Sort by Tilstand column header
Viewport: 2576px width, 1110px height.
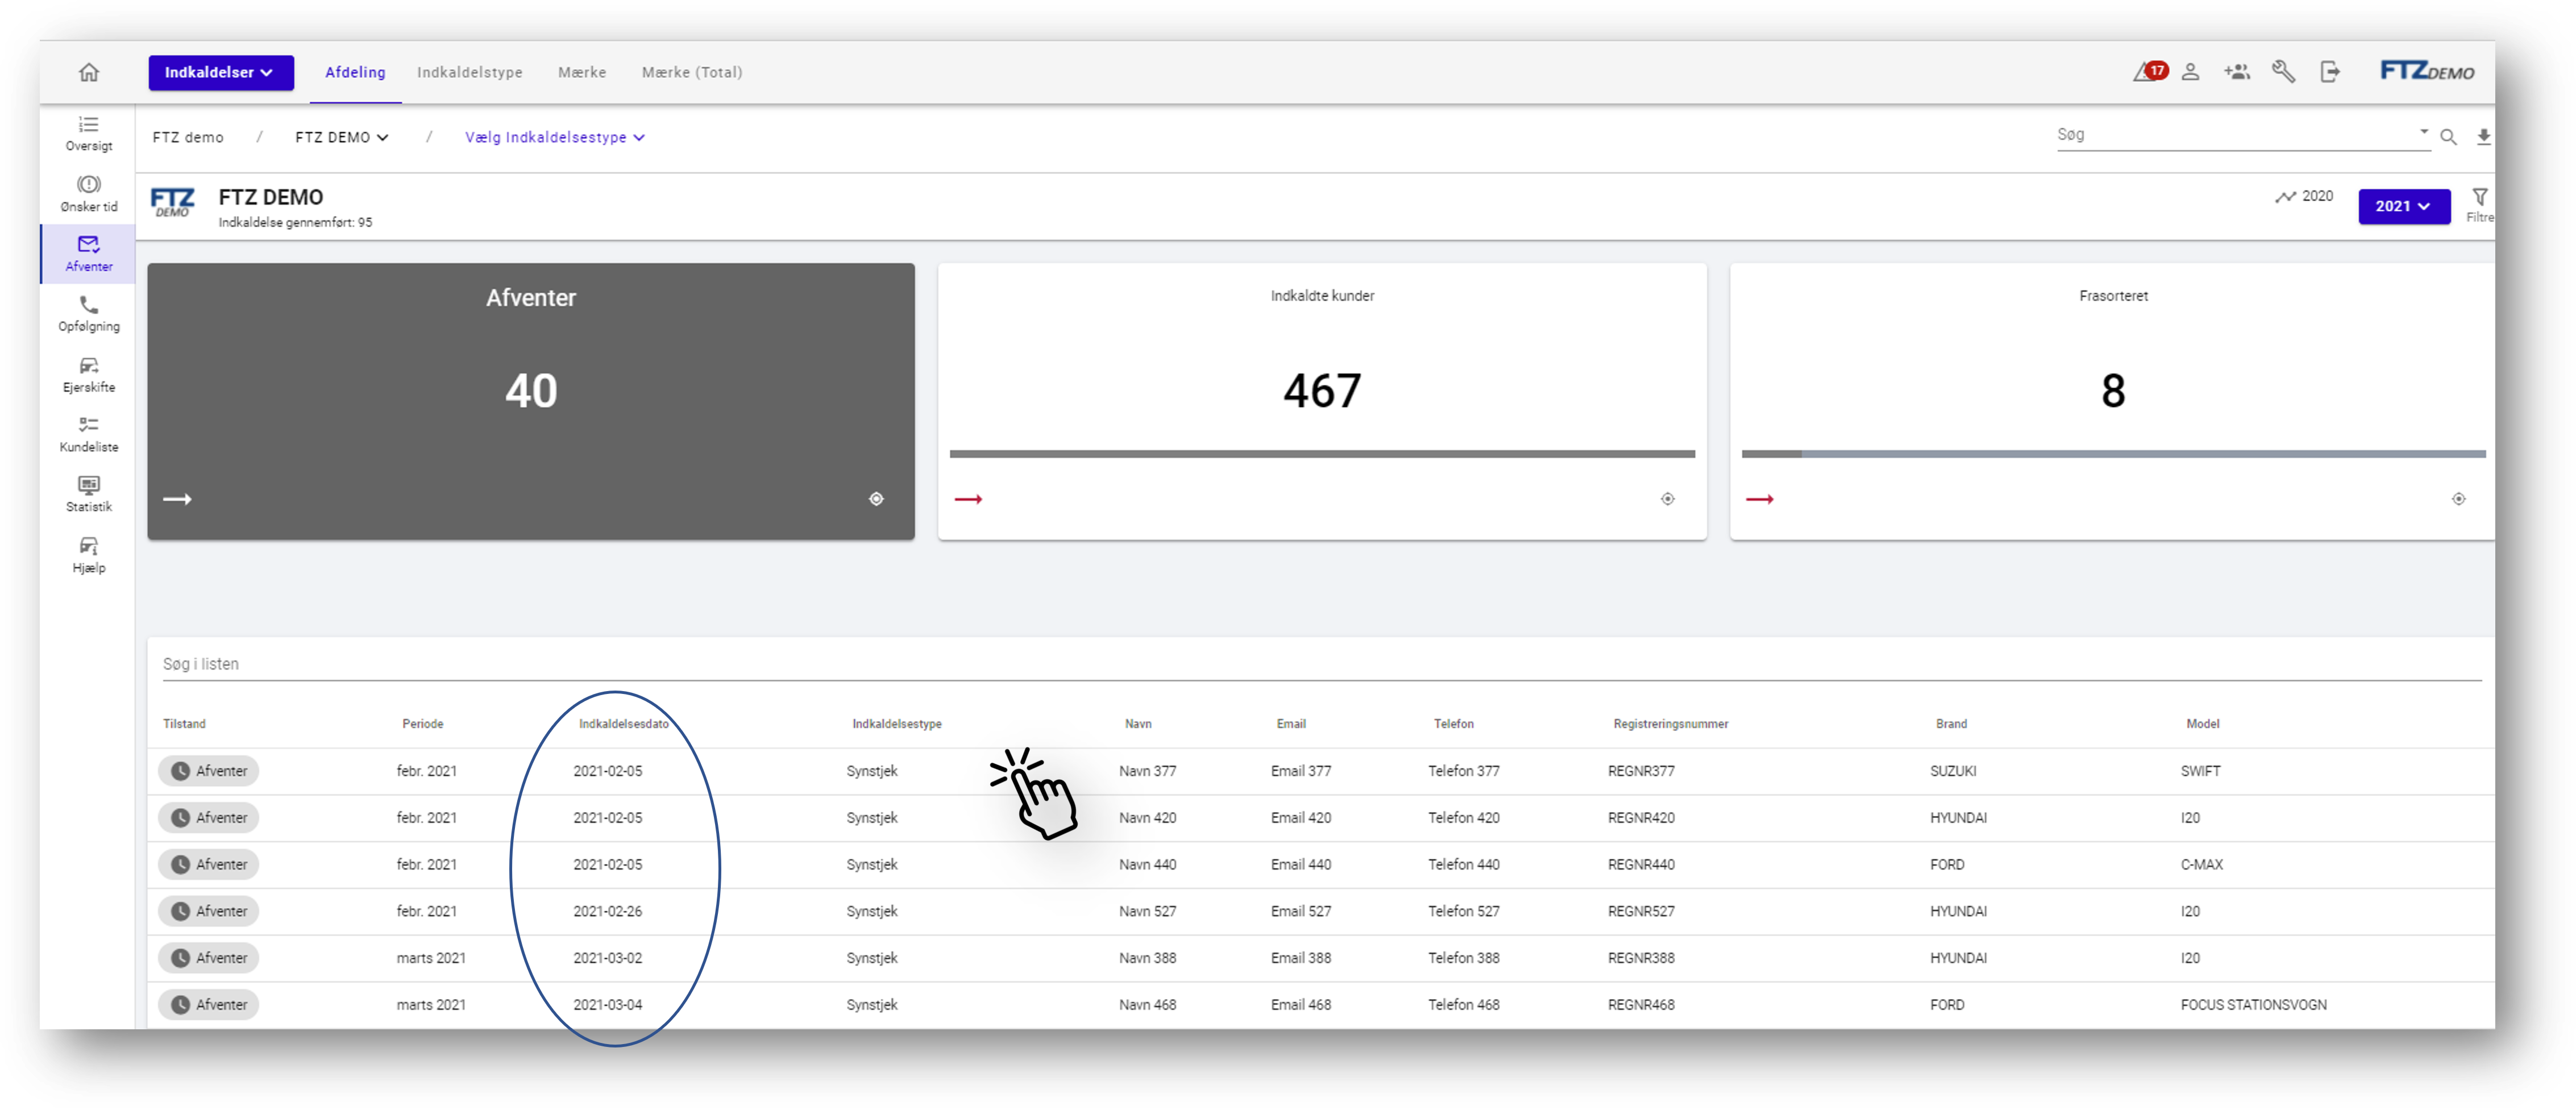[184, 724]
